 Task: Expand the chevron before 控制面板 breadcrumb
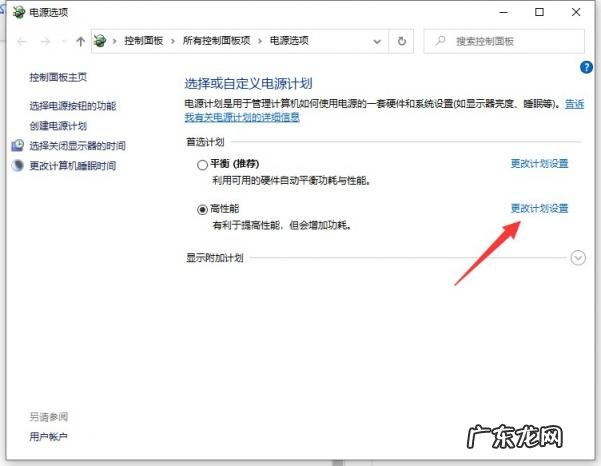[x=114, y=41]
